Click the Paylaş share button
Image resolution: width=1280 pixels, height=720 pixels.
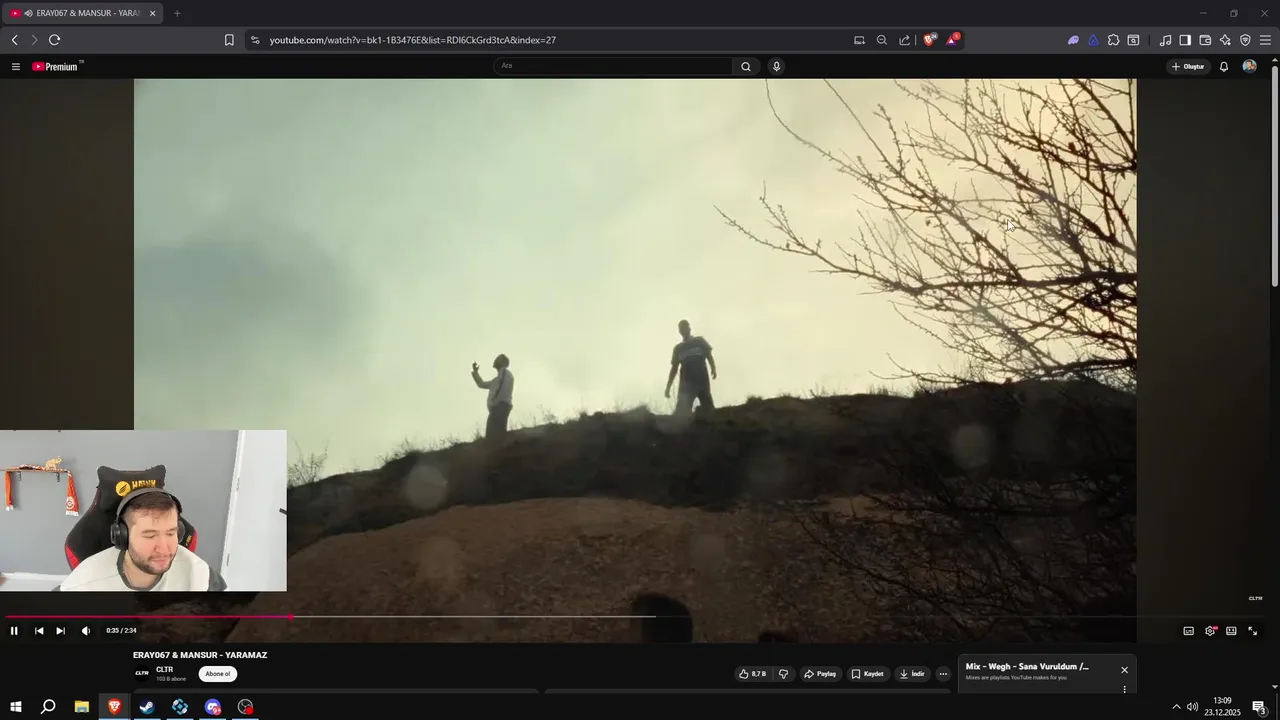point(820,674)
